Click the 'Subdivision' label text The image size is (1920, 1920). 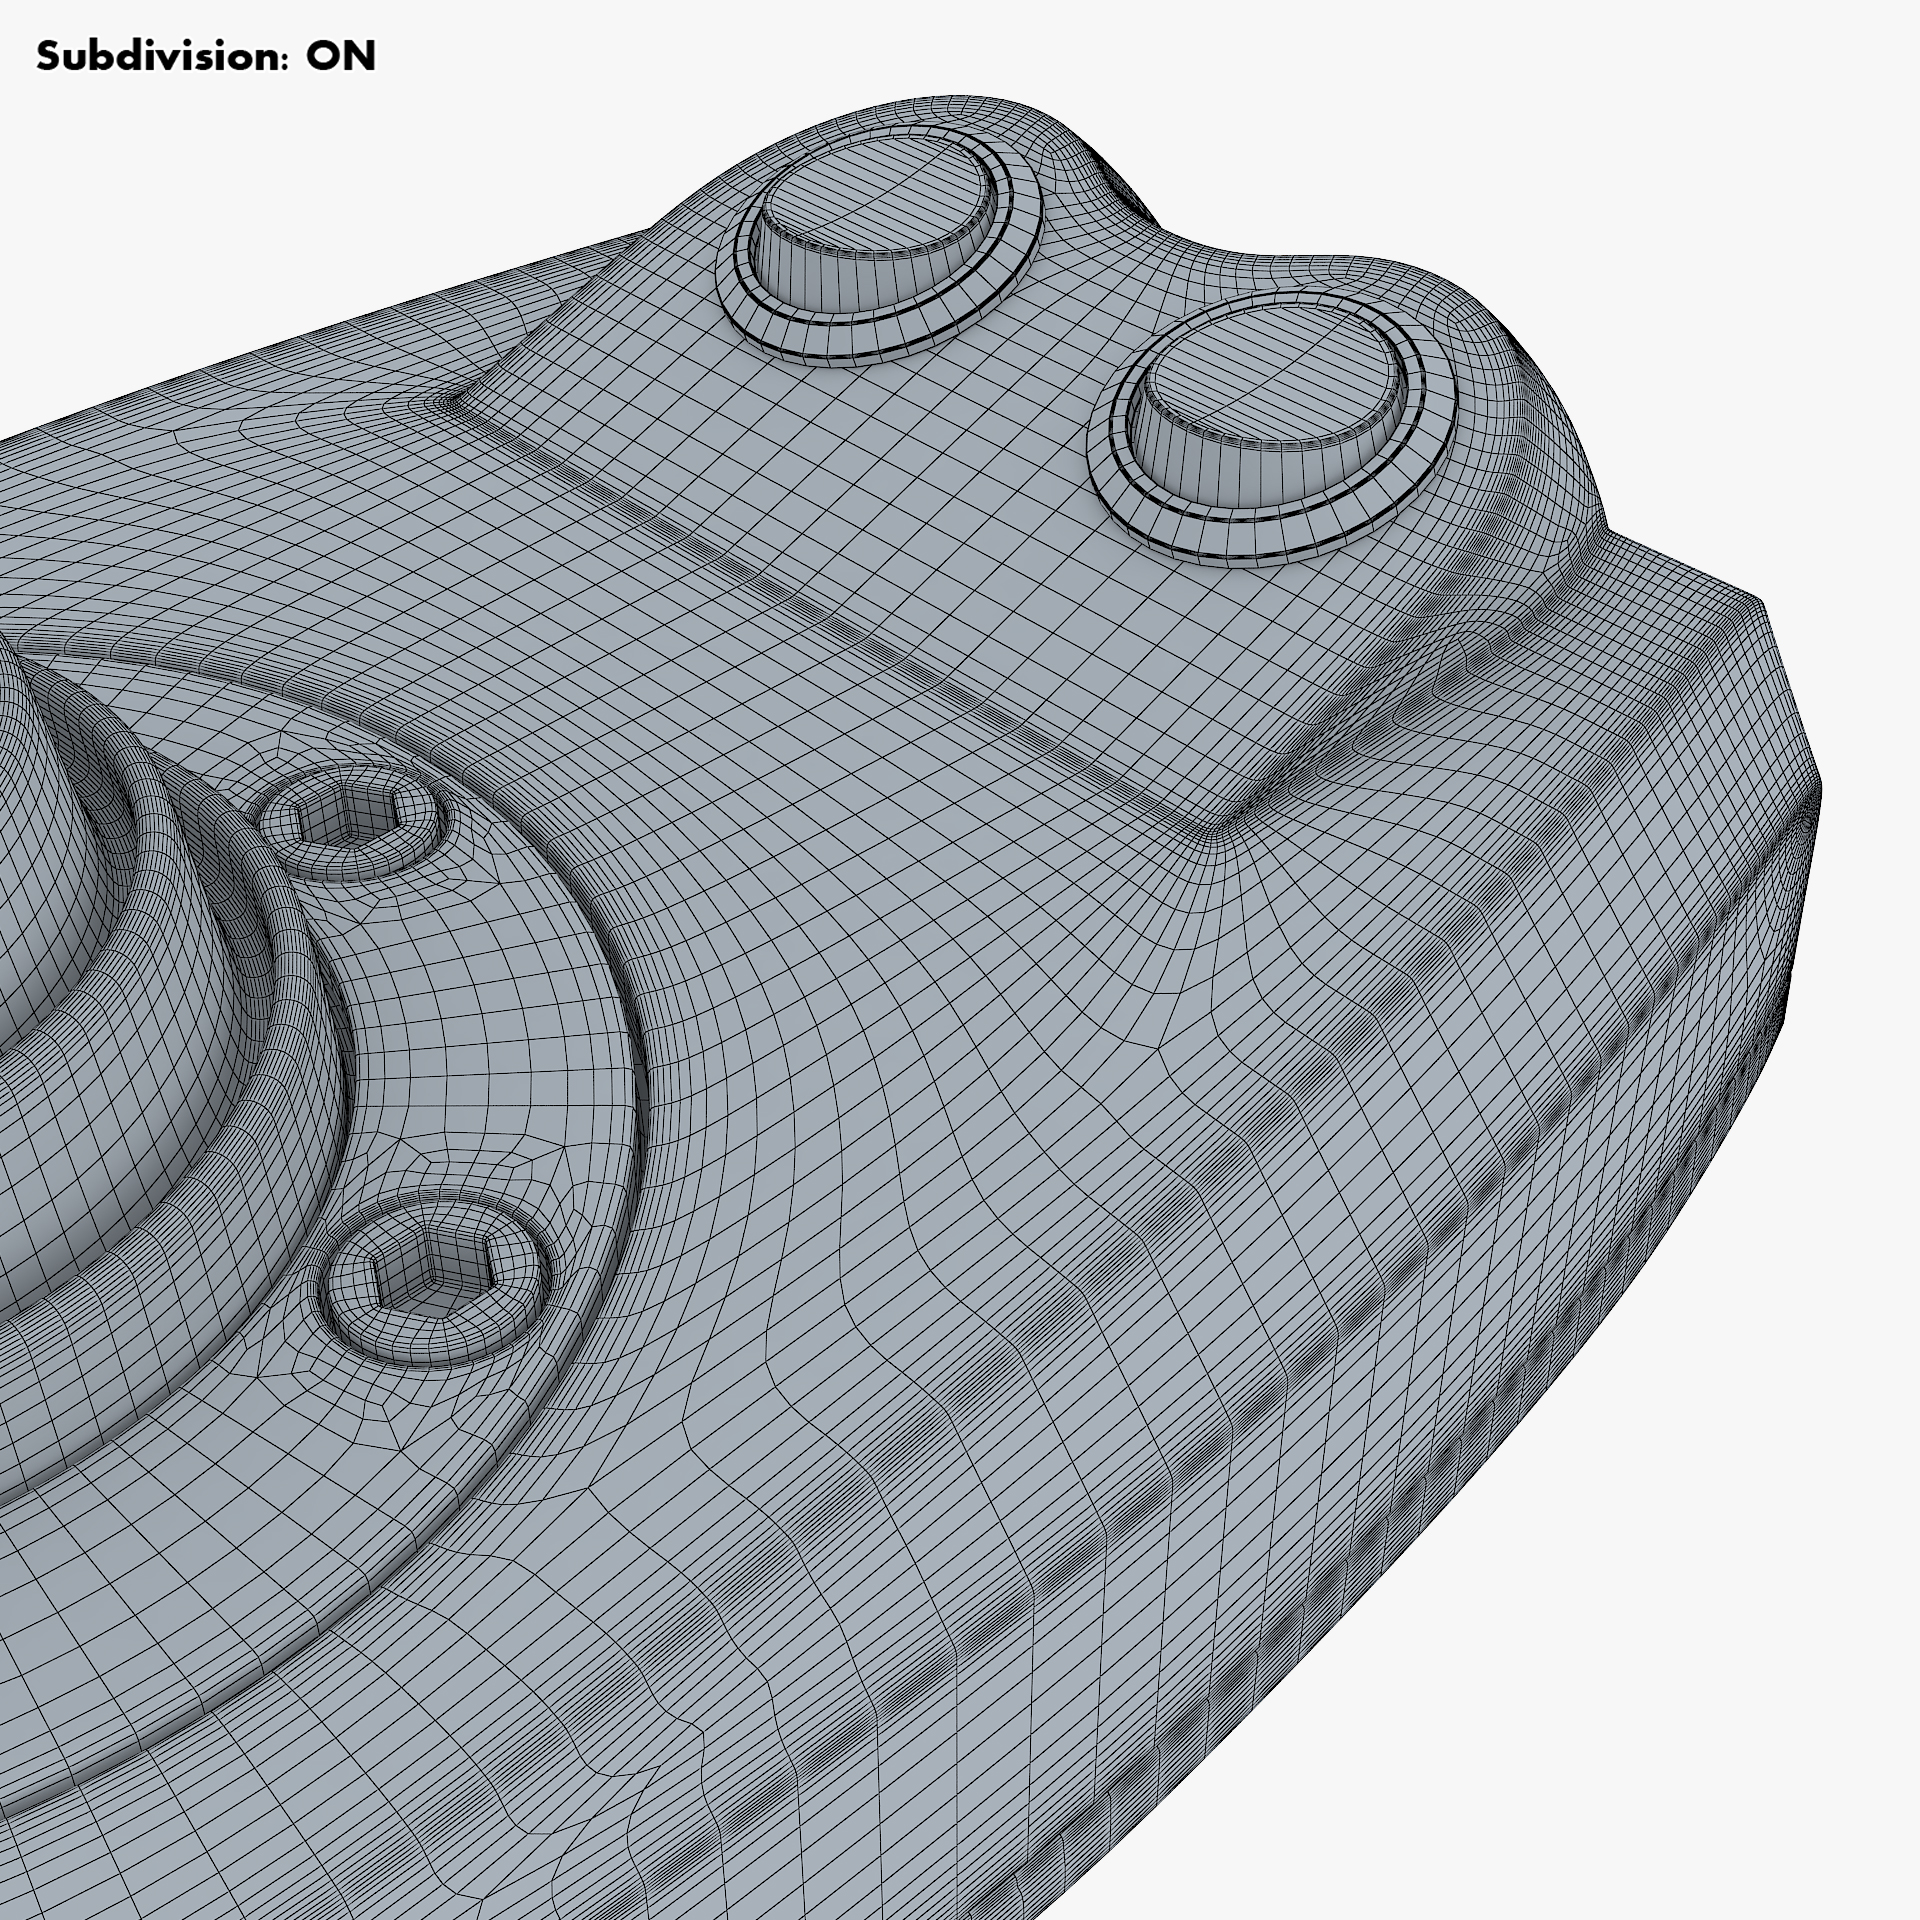pos(158,57)
